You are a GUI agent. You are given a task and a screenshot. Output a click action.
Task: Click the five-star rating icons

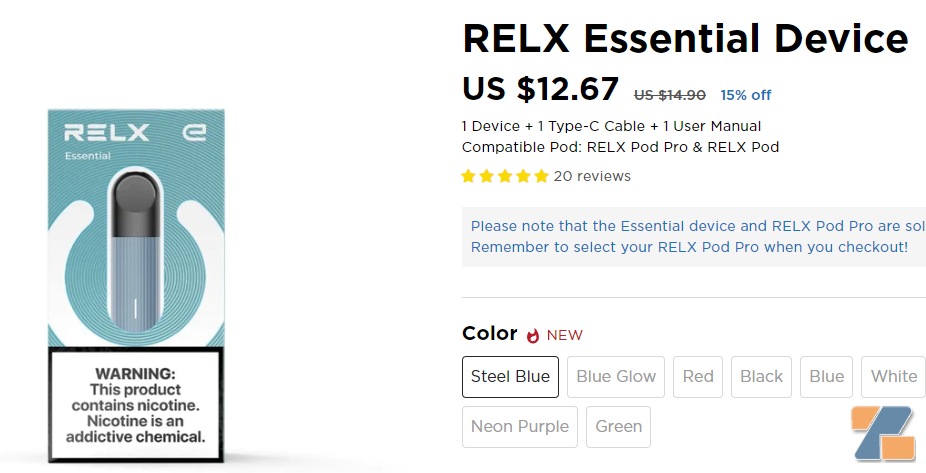point(505,176)
